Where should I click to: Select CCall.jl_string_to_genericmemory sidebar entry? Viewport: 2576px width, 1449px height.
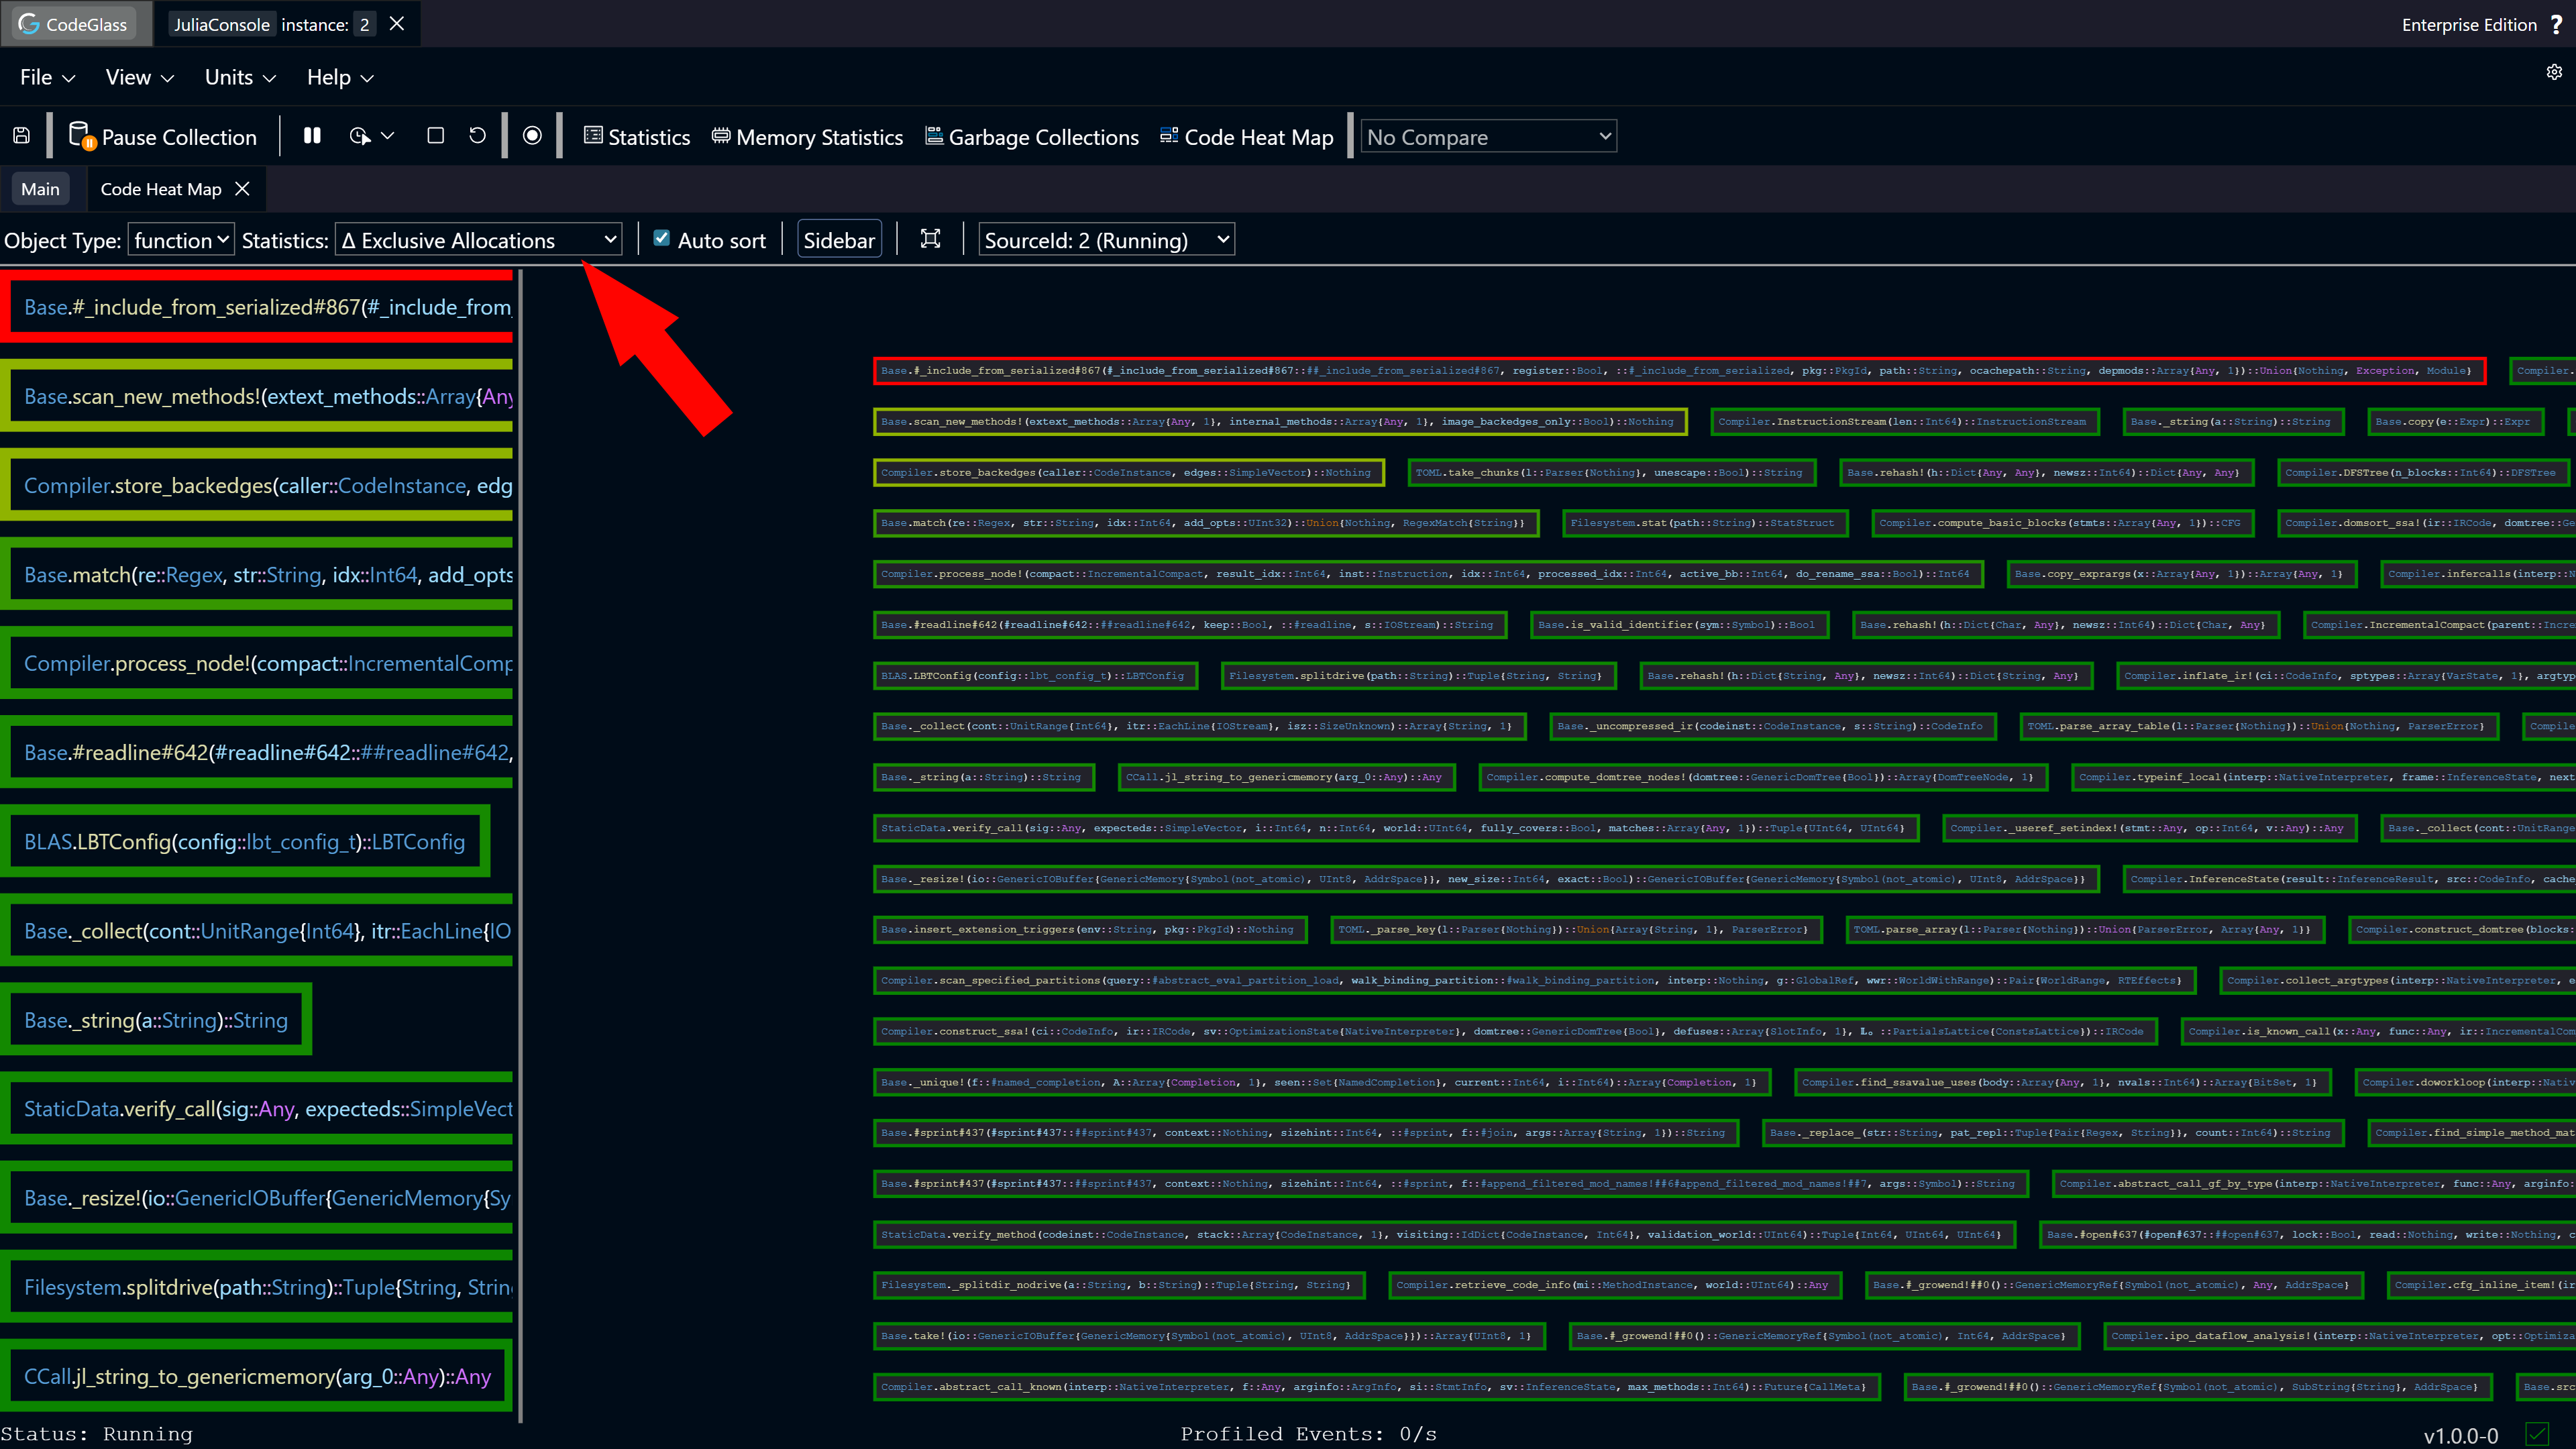257,1376
